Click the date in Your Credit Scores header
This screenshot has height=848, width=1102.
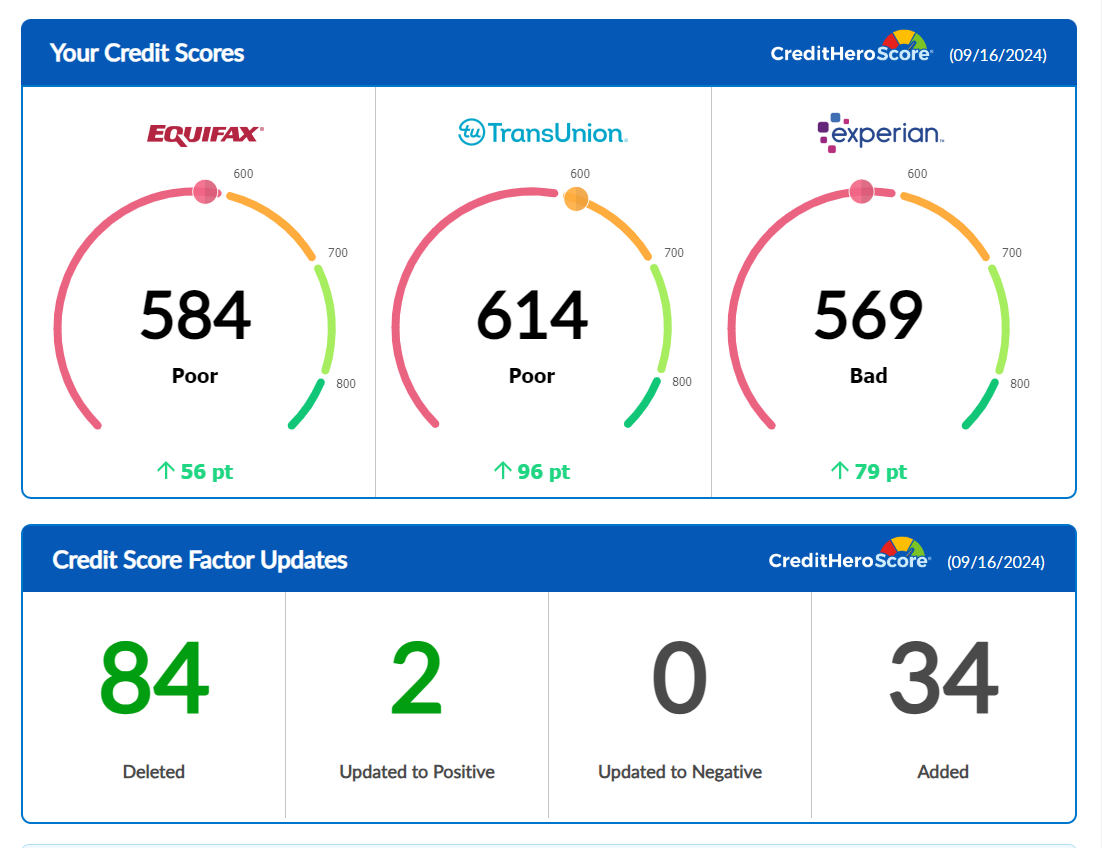pos(998,55)
